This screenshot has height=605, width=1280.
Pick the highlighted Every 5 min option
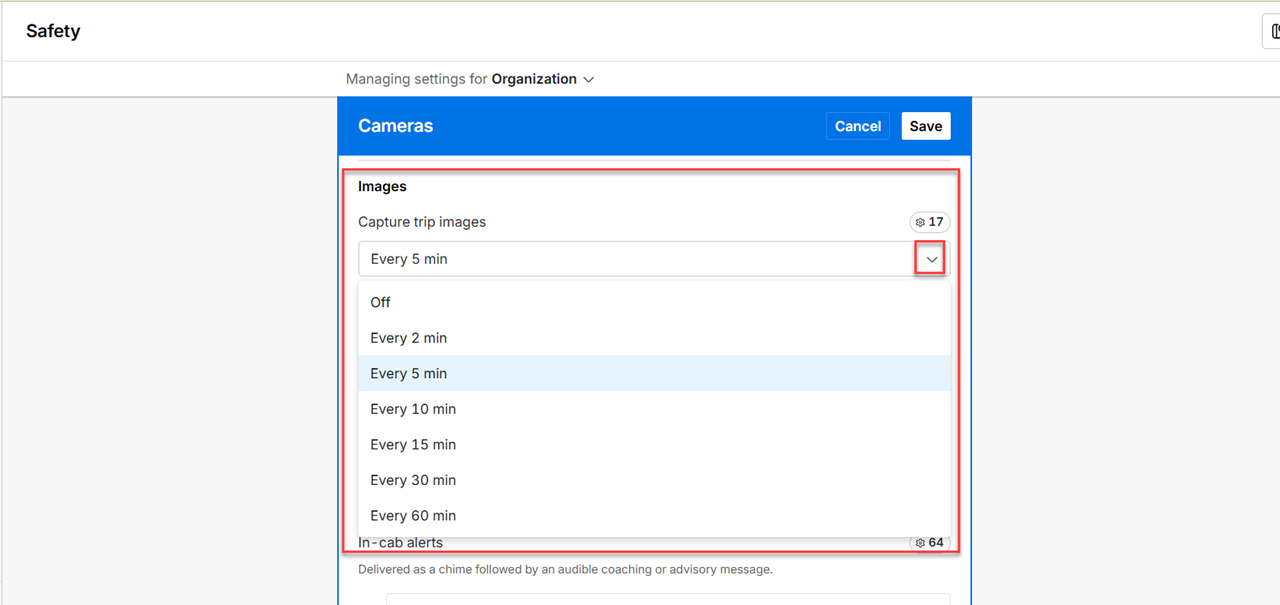coord(409,373)
